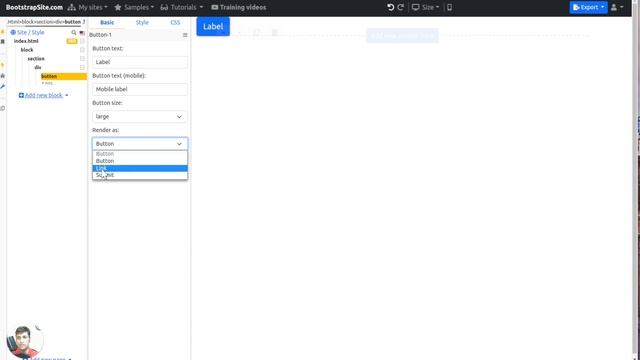Select Link option in Render as list
The image size is (640, 360).
pos(140,168)
